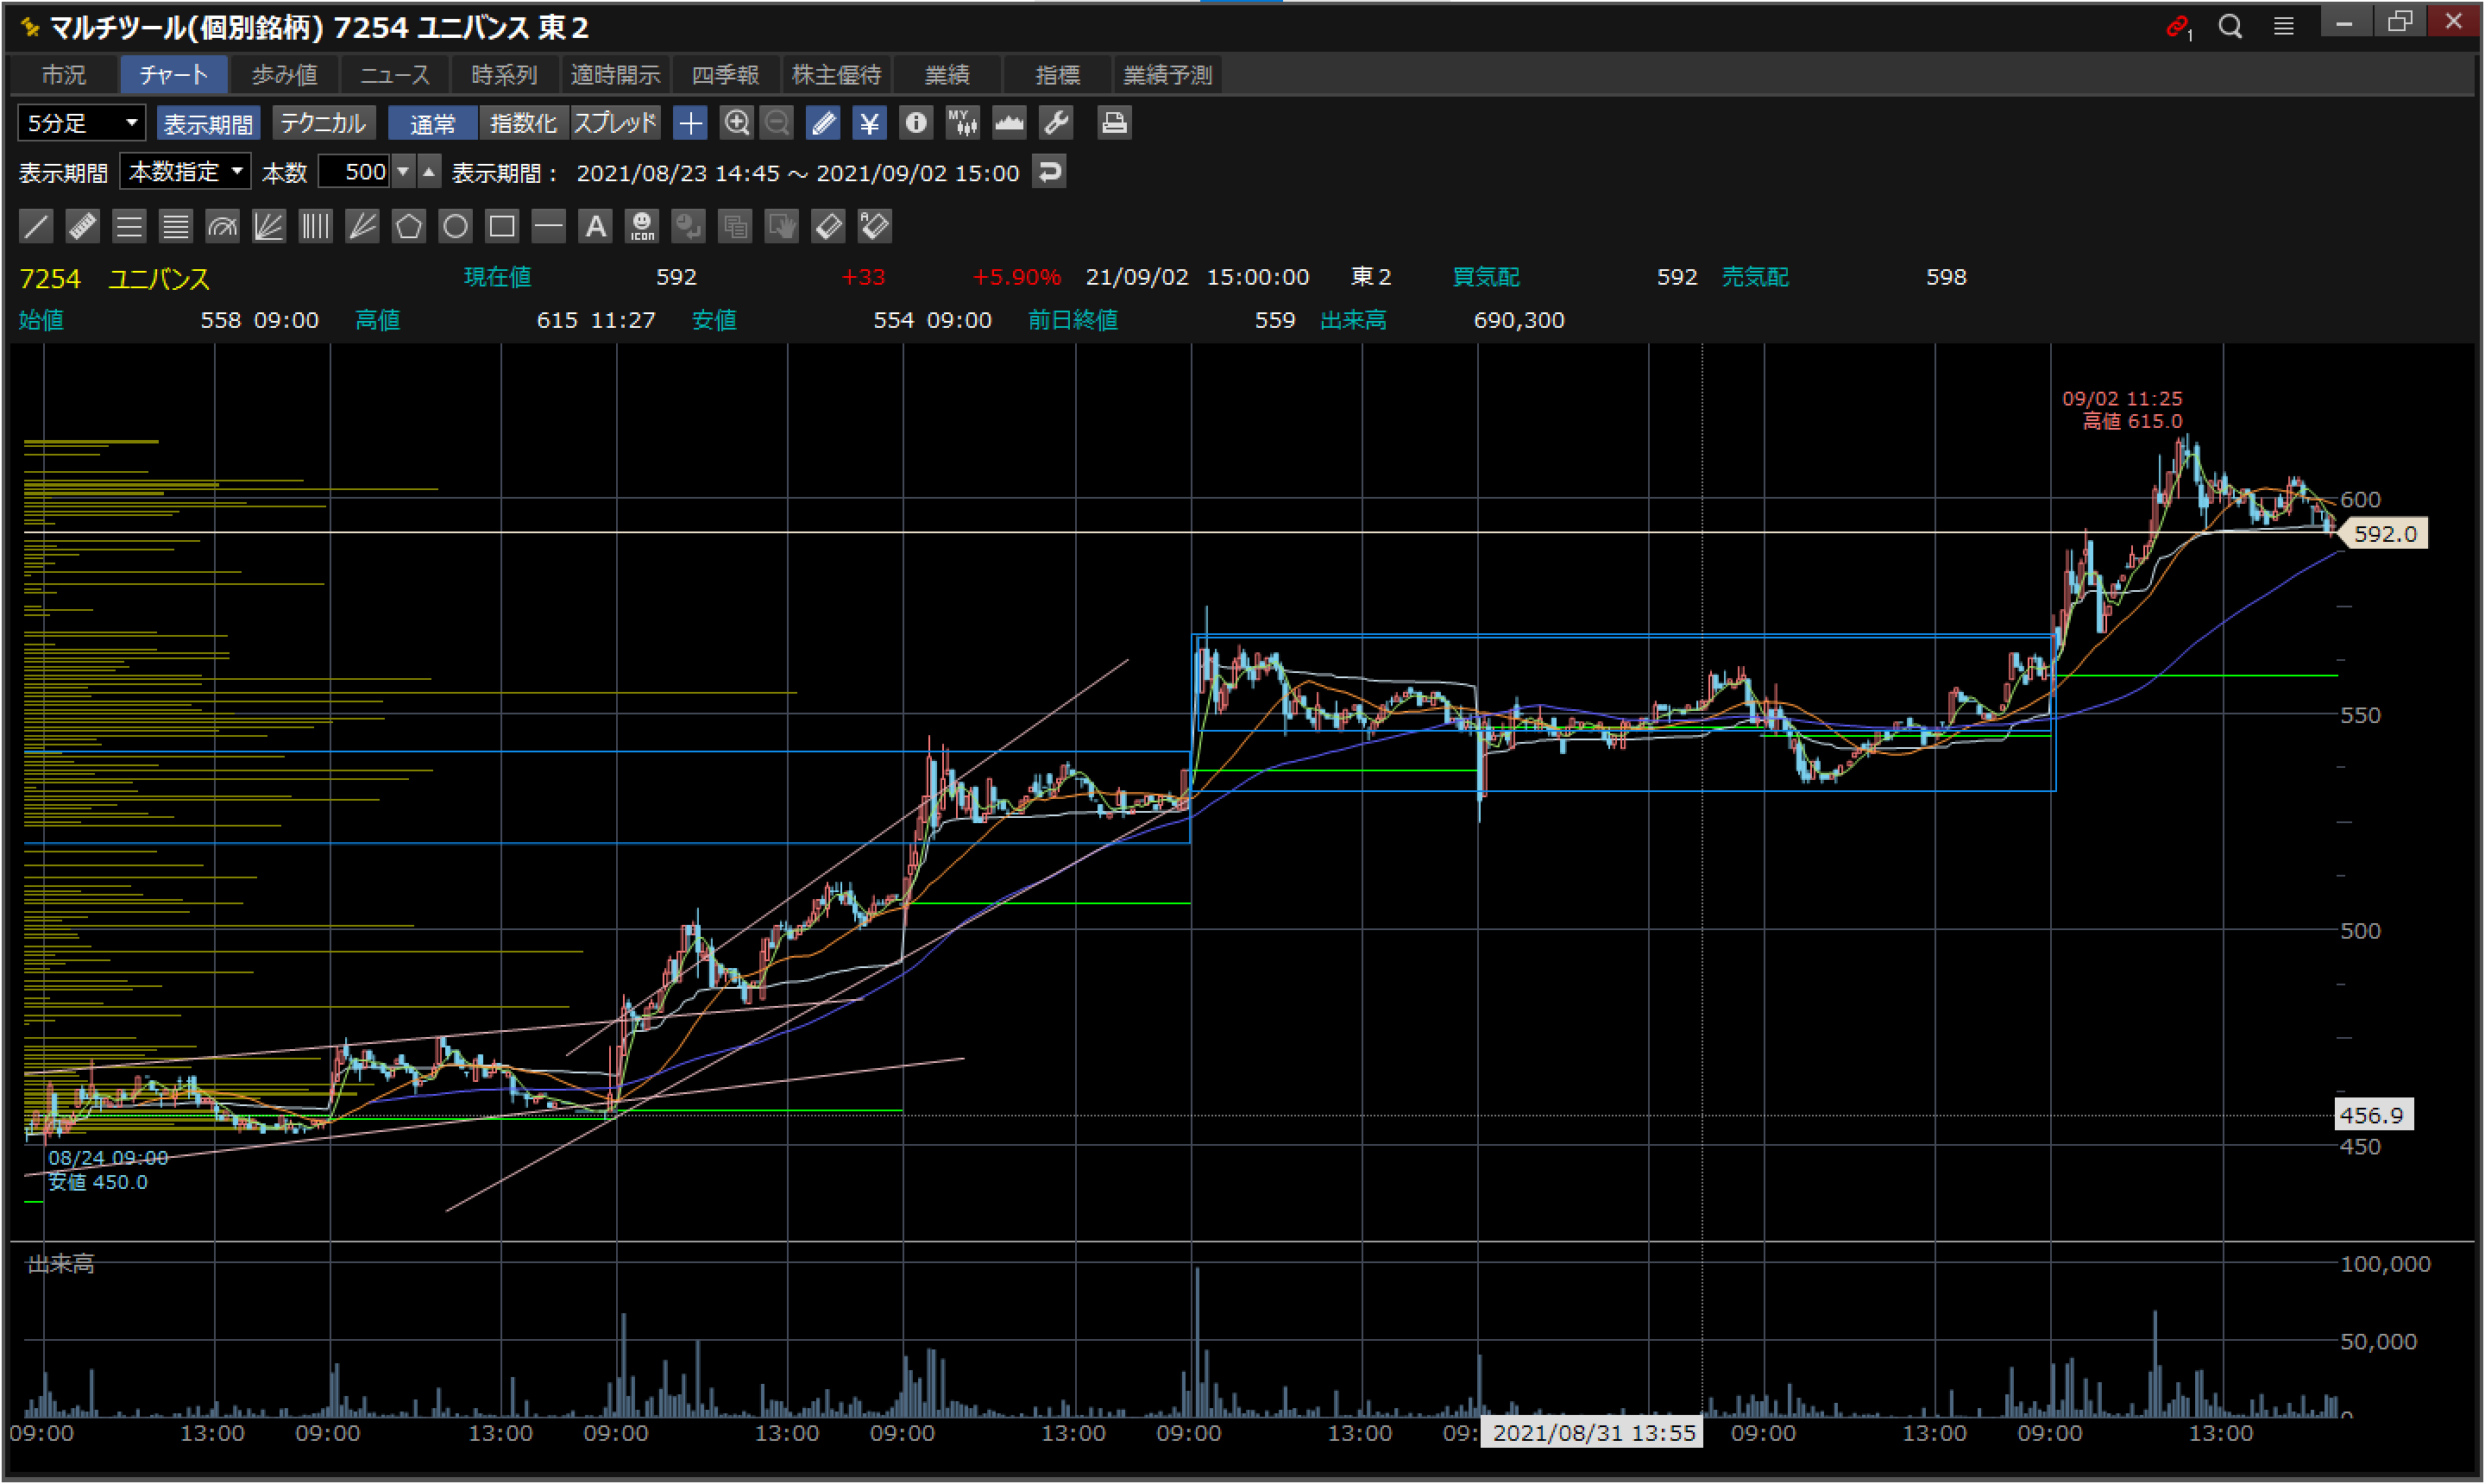Click the text annotation tool
2485x1484 pixels.
pyautogui.click(x=595, y=226)
